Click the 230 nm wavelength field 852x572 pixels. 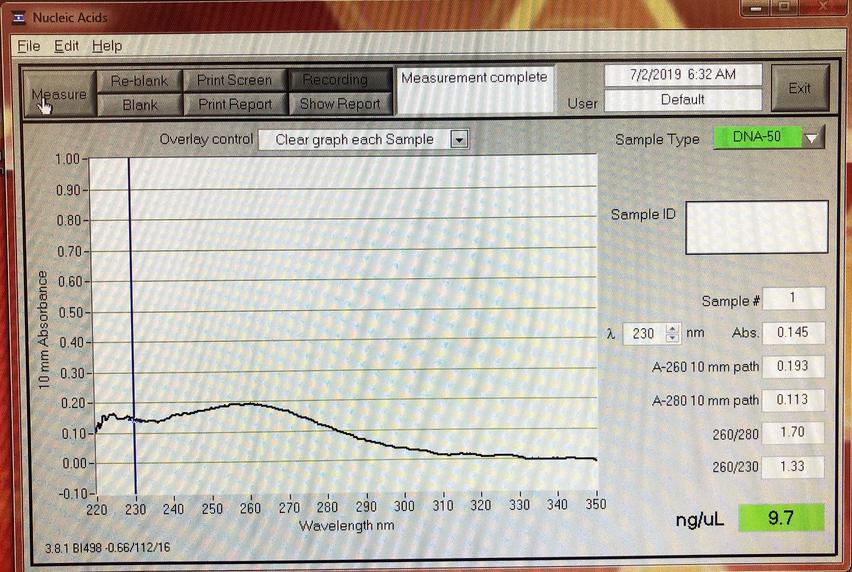tap(643, 334)
